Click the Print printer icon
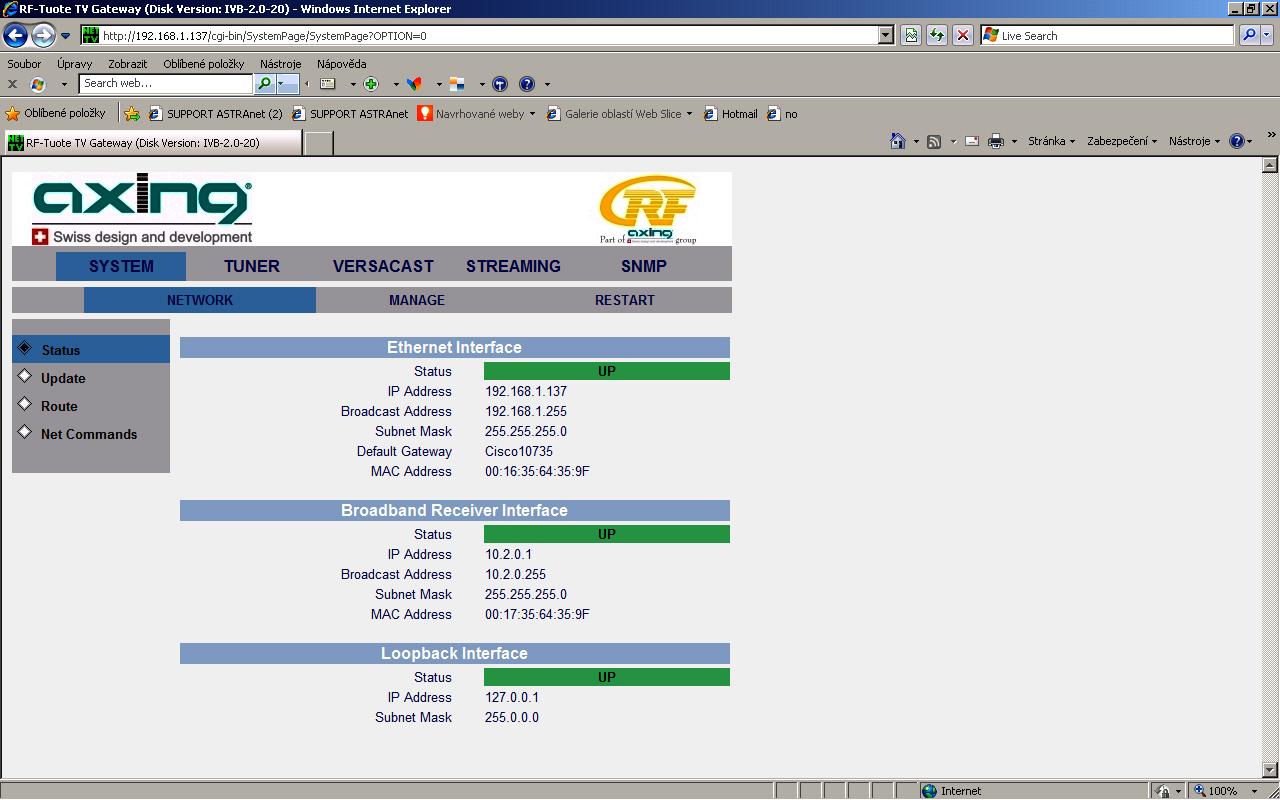Image resolution: width=1280 pixels, height=800 pixels. 996,142
